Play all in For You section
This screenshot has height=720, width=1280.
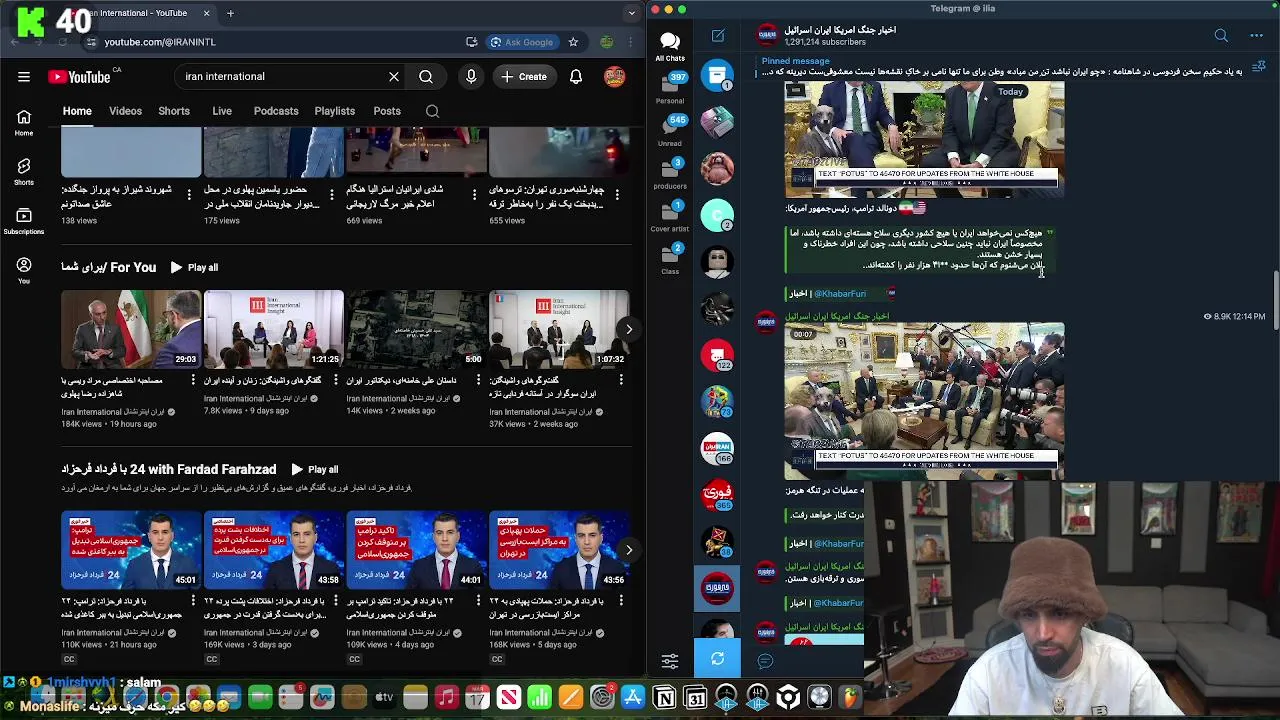tap(194, 267)
